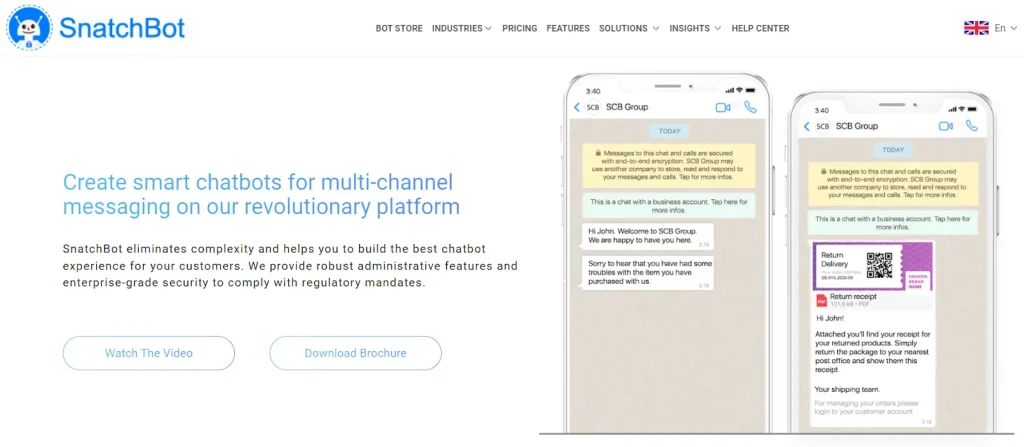Click QR code in Return Delivery card
This screenshot has height=447, width=1024.
pyautogui.click(x=879, y=265)
